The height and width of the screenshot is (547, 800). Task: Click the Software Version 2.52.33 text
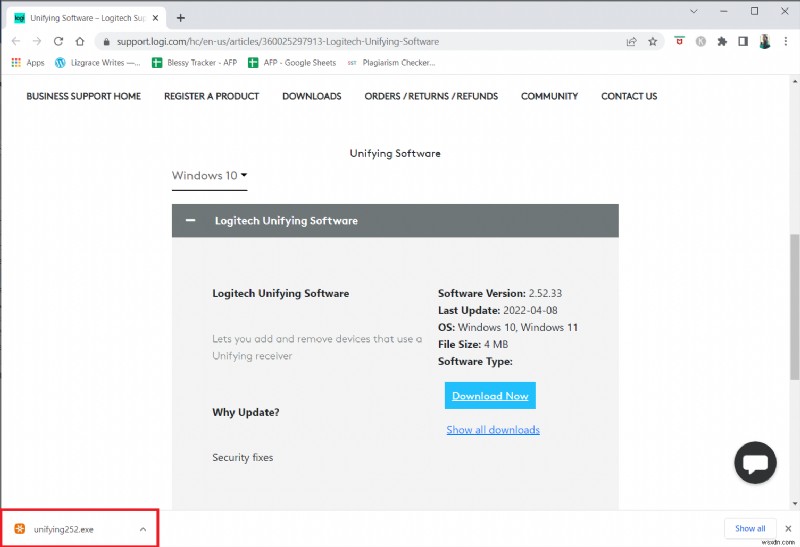(499, 293)
